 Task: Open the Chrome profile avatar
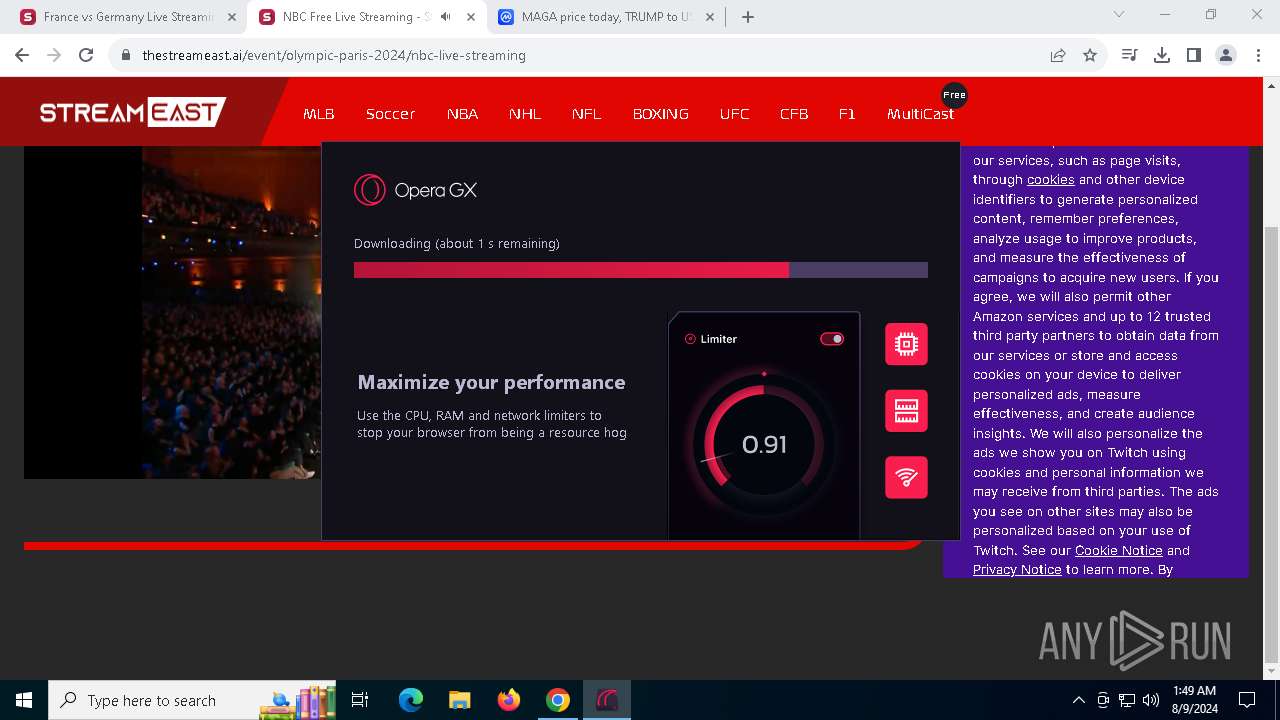1226,55
